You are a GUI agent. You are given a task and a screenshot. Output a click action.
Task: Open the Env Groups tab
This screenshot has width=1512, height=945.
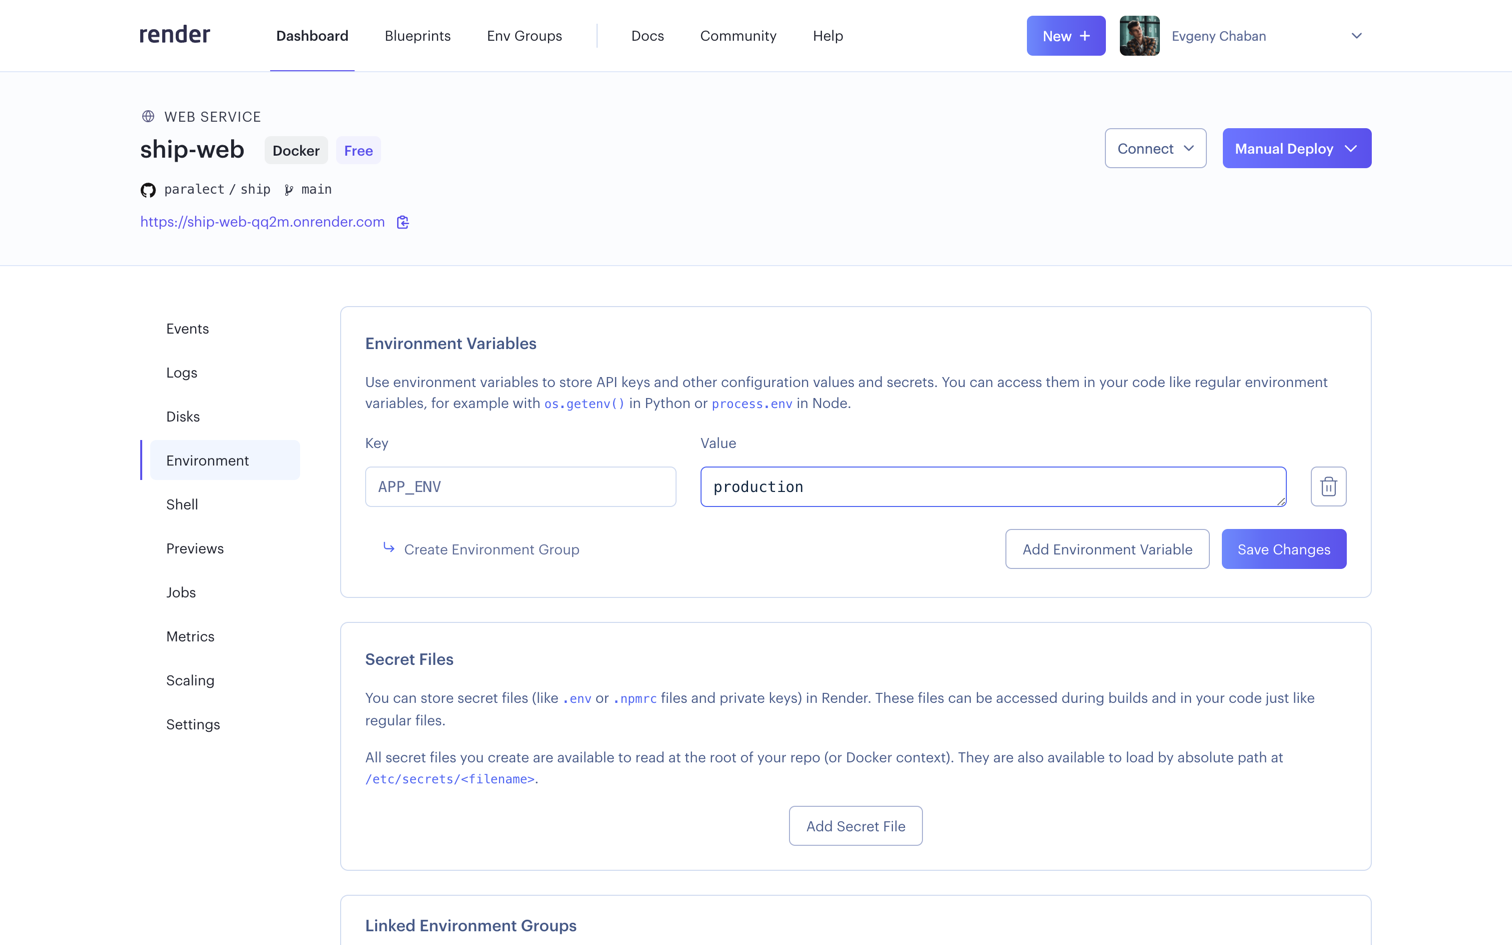coord(524,36)
